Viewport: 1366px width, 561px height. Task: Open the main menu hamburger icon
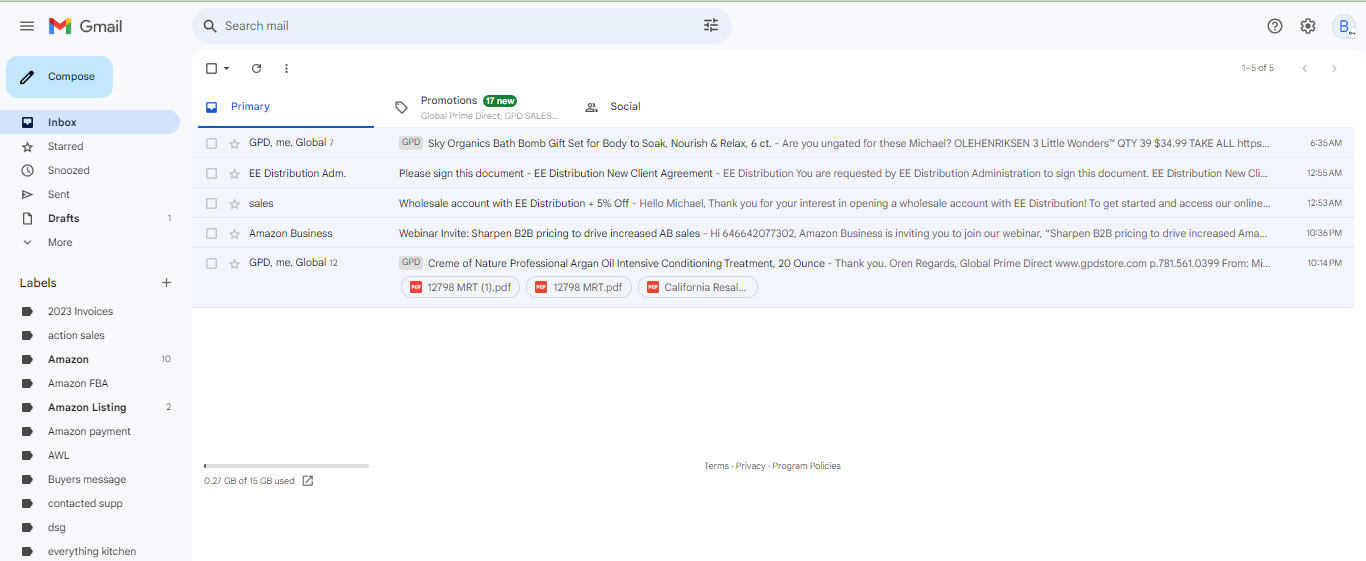[x=27, y=26]
